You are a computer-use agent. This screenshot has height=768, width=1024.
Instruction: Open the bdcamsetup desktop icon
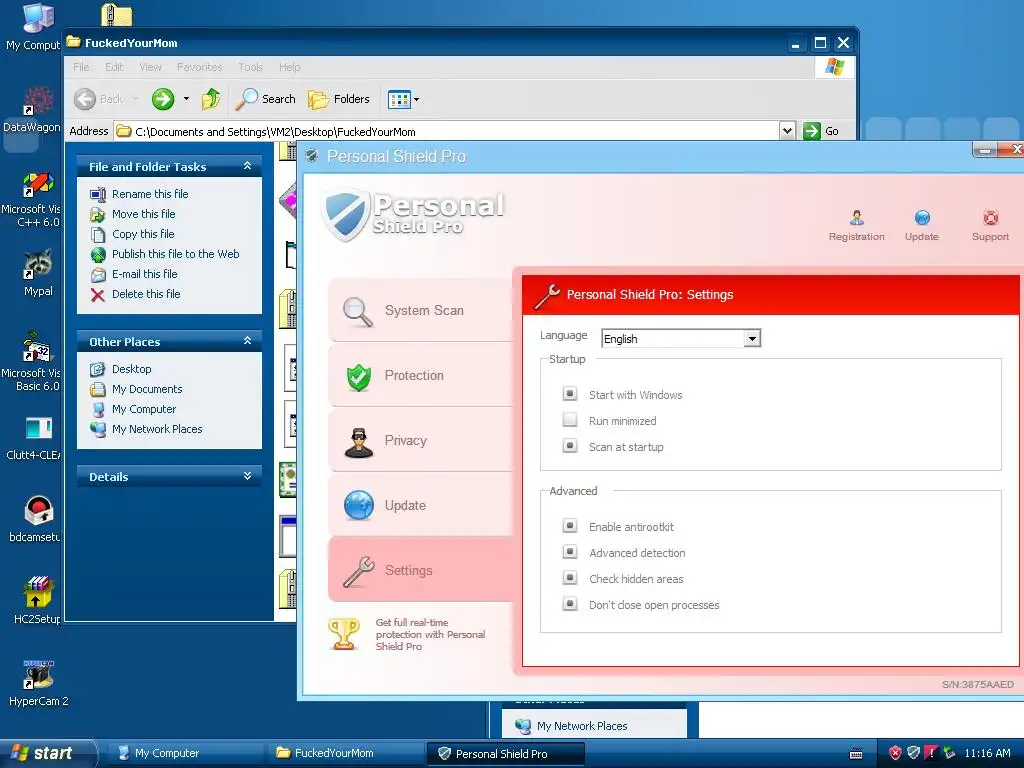(x=36, y=519)
